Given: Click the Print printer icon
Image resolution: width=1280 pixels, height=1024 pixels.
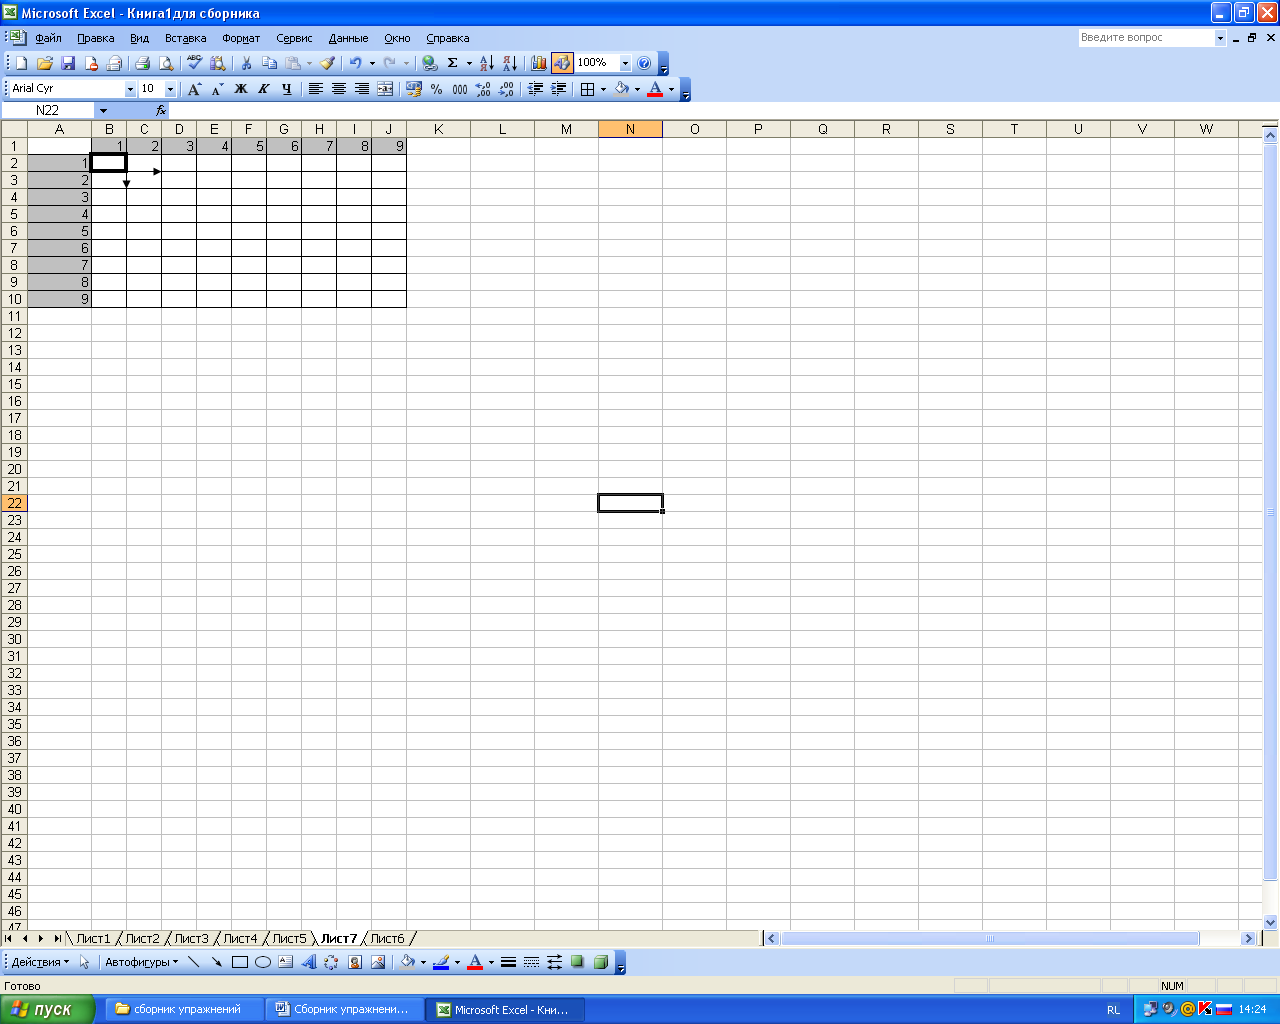Looking at the screenshot, I should pyautogui.click(x=142, y=63).
